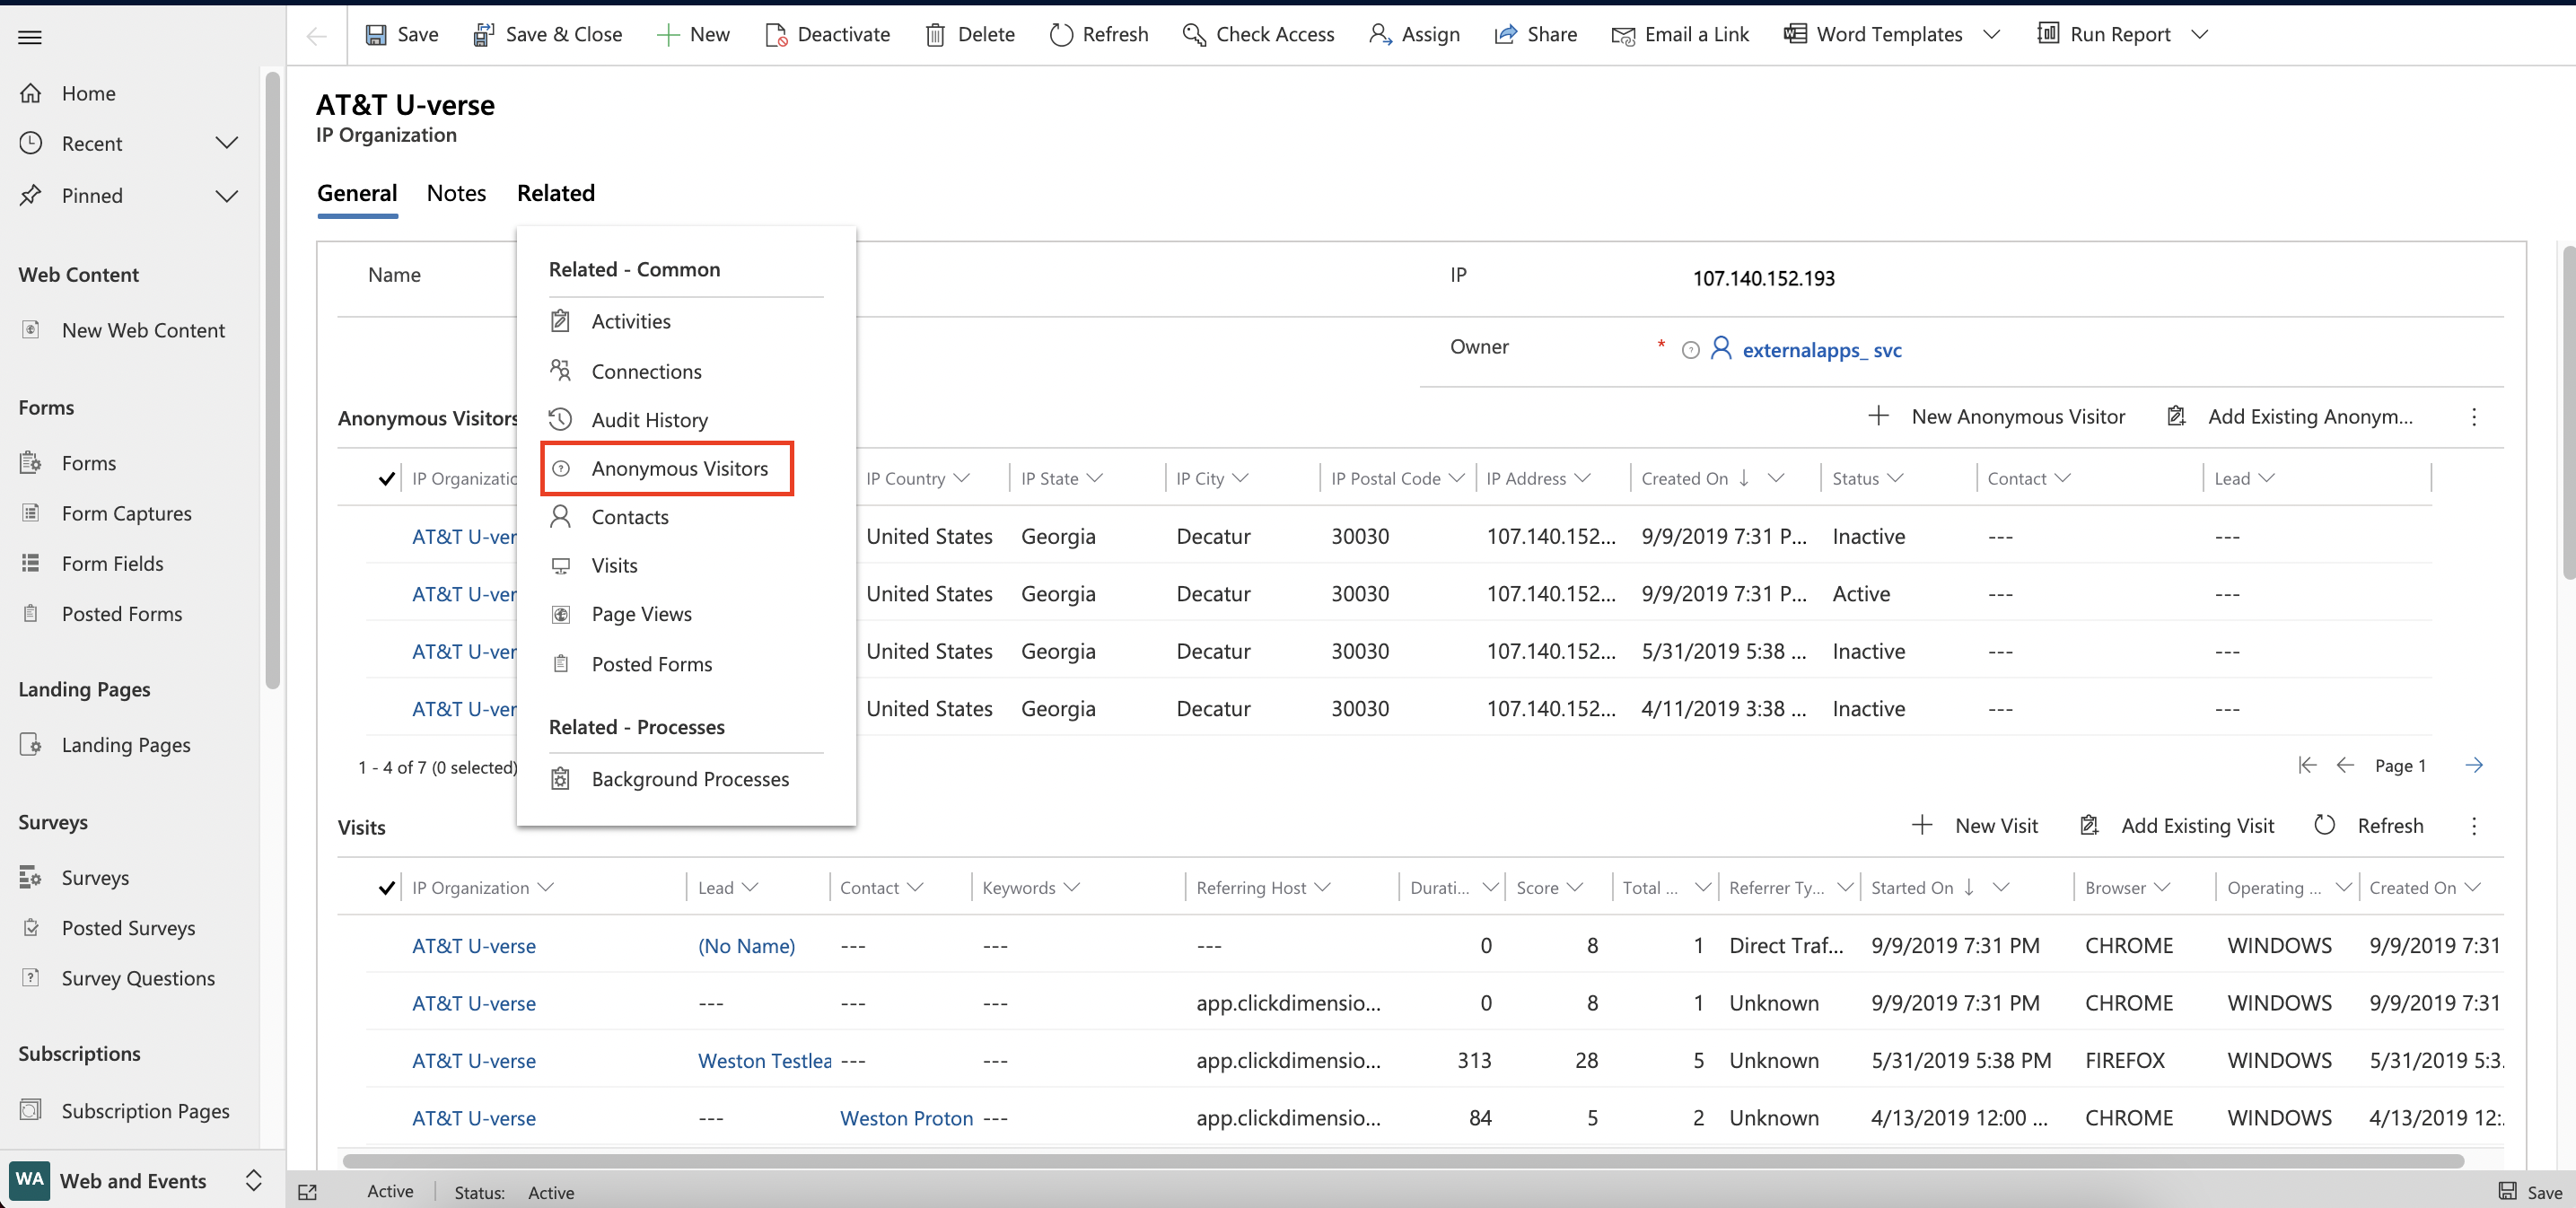This screenshot has height=1208, width=2576.
Task: Click the horizontal scrollbar under Visits
Action: pyautogui.click(x=1402, y=1161)
